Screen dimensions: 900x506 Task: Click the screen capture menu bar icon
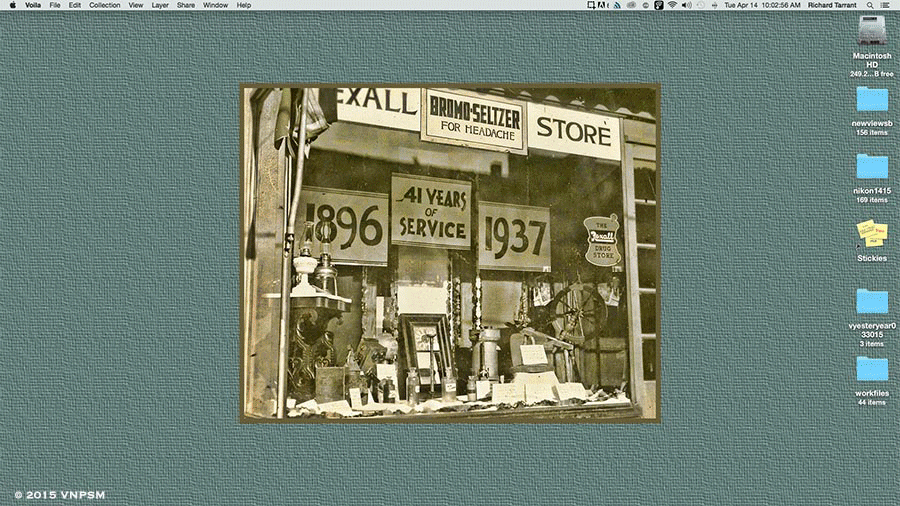point(591,5)
